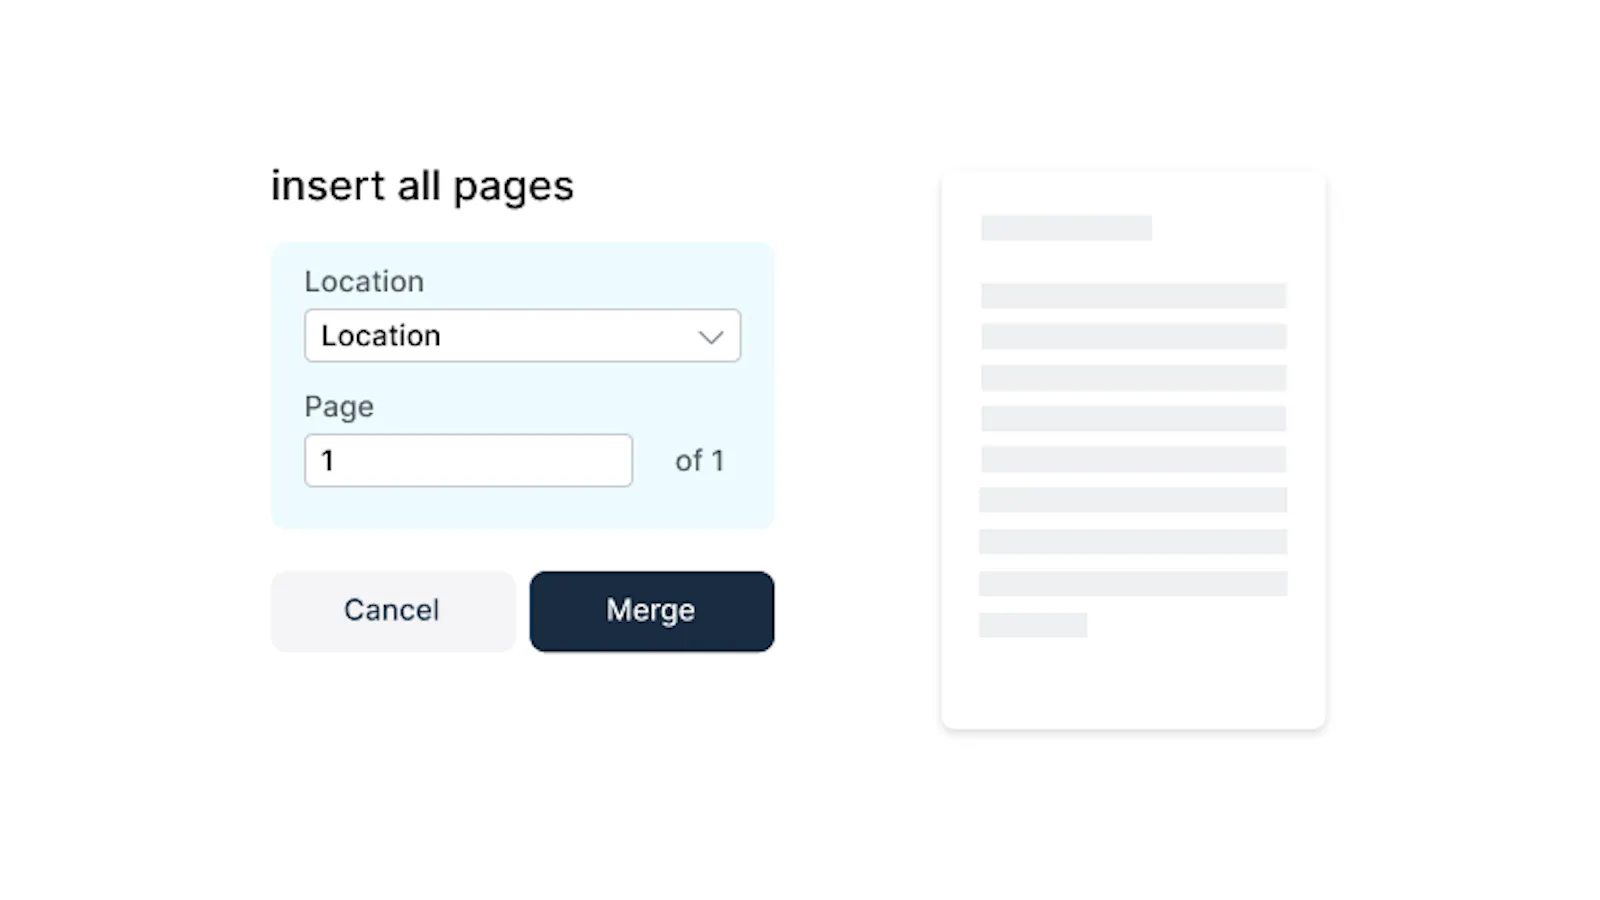The width and height of the screenshot is (1600, 900).
Task: Open the Location dropdown menu
Action: (521, 336)
